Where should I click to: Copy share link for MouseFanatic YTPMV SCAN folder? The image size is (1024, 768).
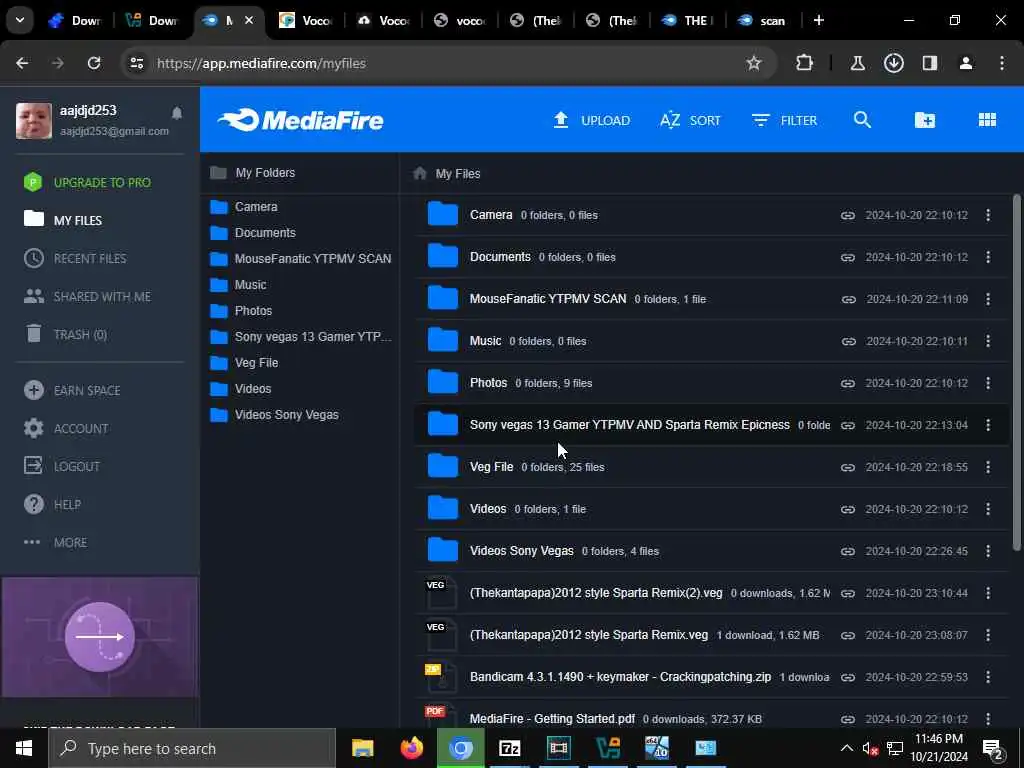(x=848, y=299)
